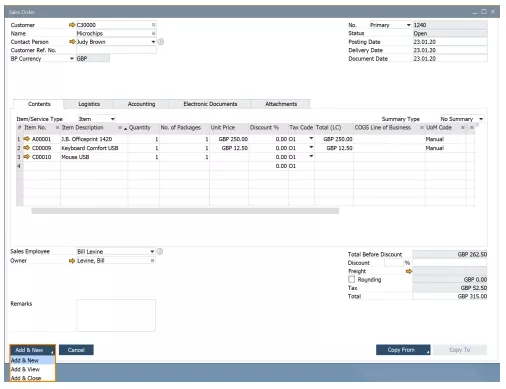Open the Tax Code dropdown in row 2

point(311,147)
